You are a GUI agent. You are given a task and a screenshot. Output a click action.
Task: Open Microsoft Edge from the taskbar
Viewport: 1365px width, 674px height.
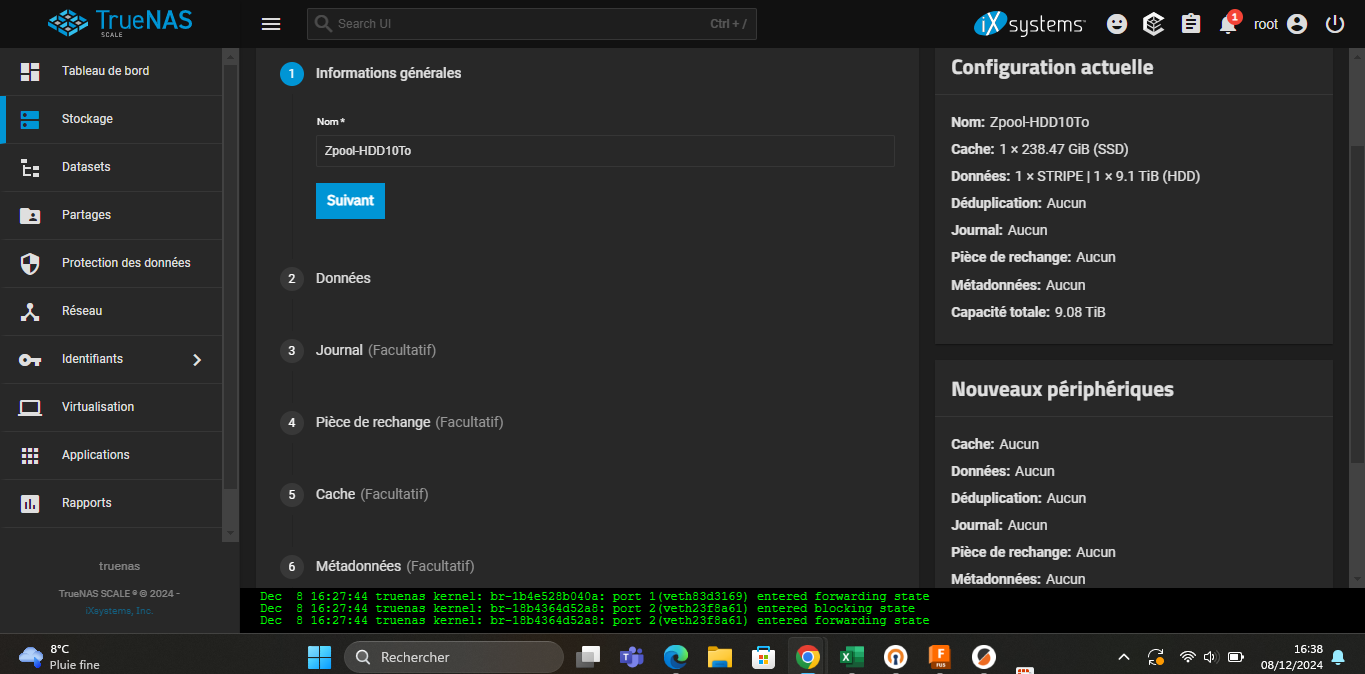point(676,657)
